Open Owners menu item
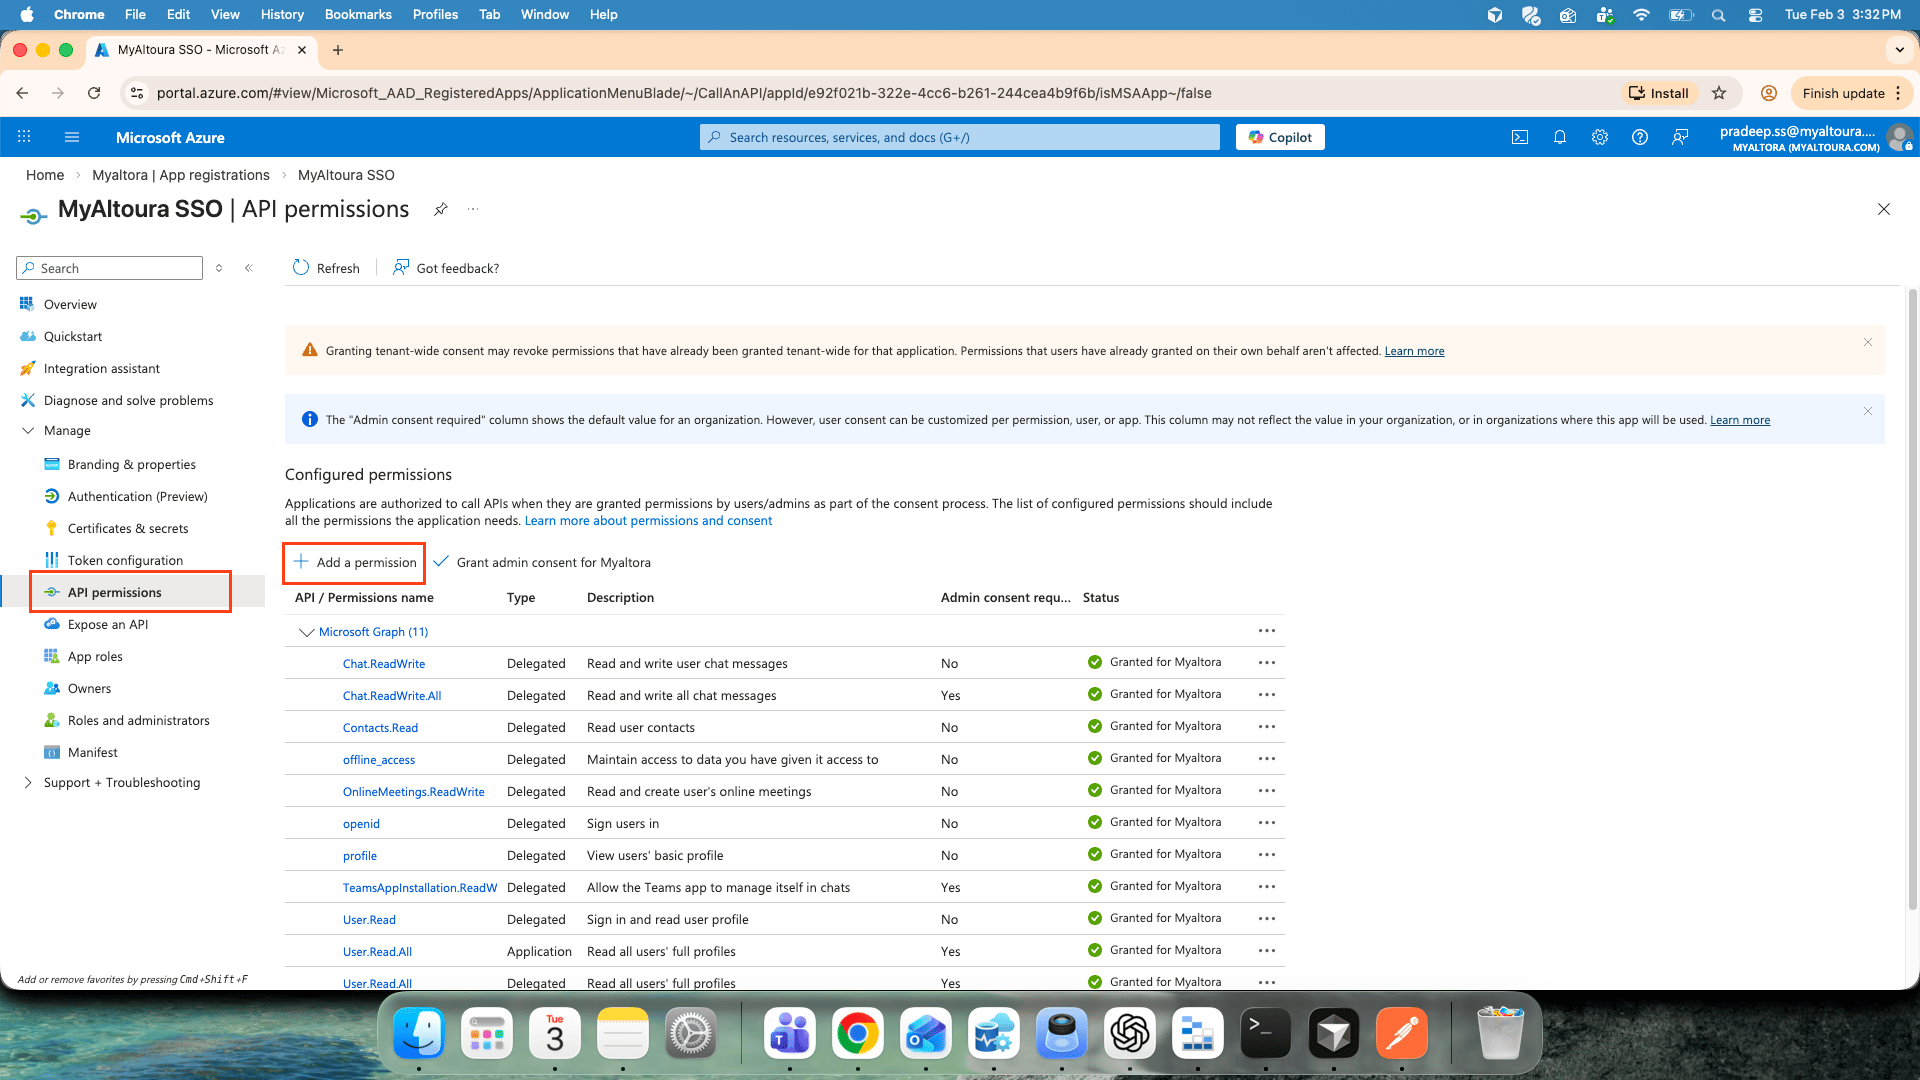Screen dimensions: 1920x1080 click(x=89, y=688)
